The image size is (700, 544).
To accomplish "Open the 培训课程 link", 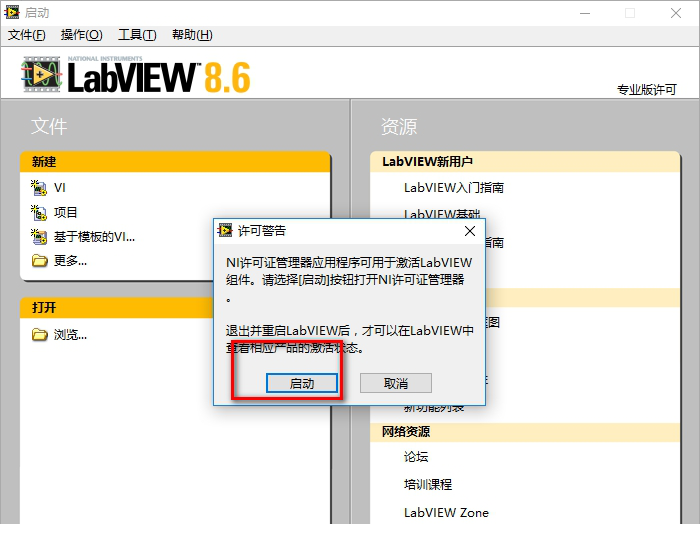I will click(x=428, y=484).
